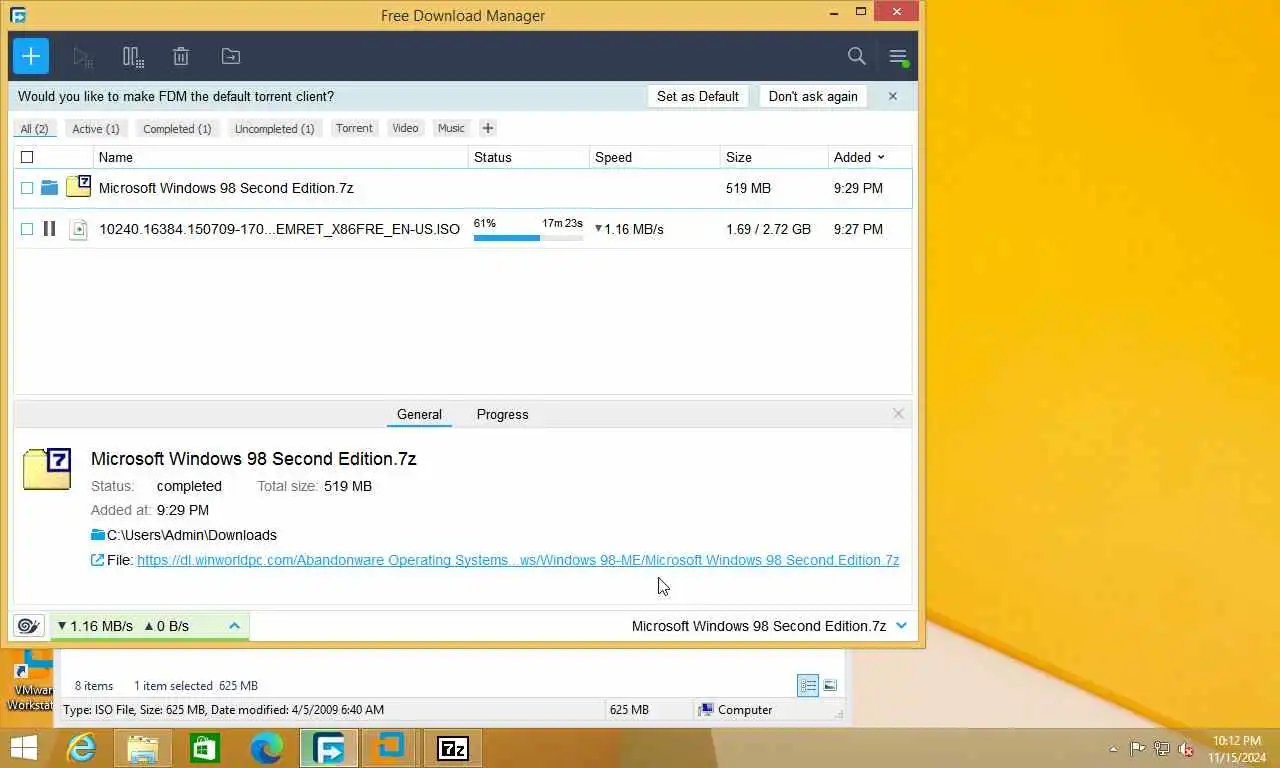Viewport: 1280px width, 768px height.
Task: Sort by Size column header
Action: click(774, 157)
